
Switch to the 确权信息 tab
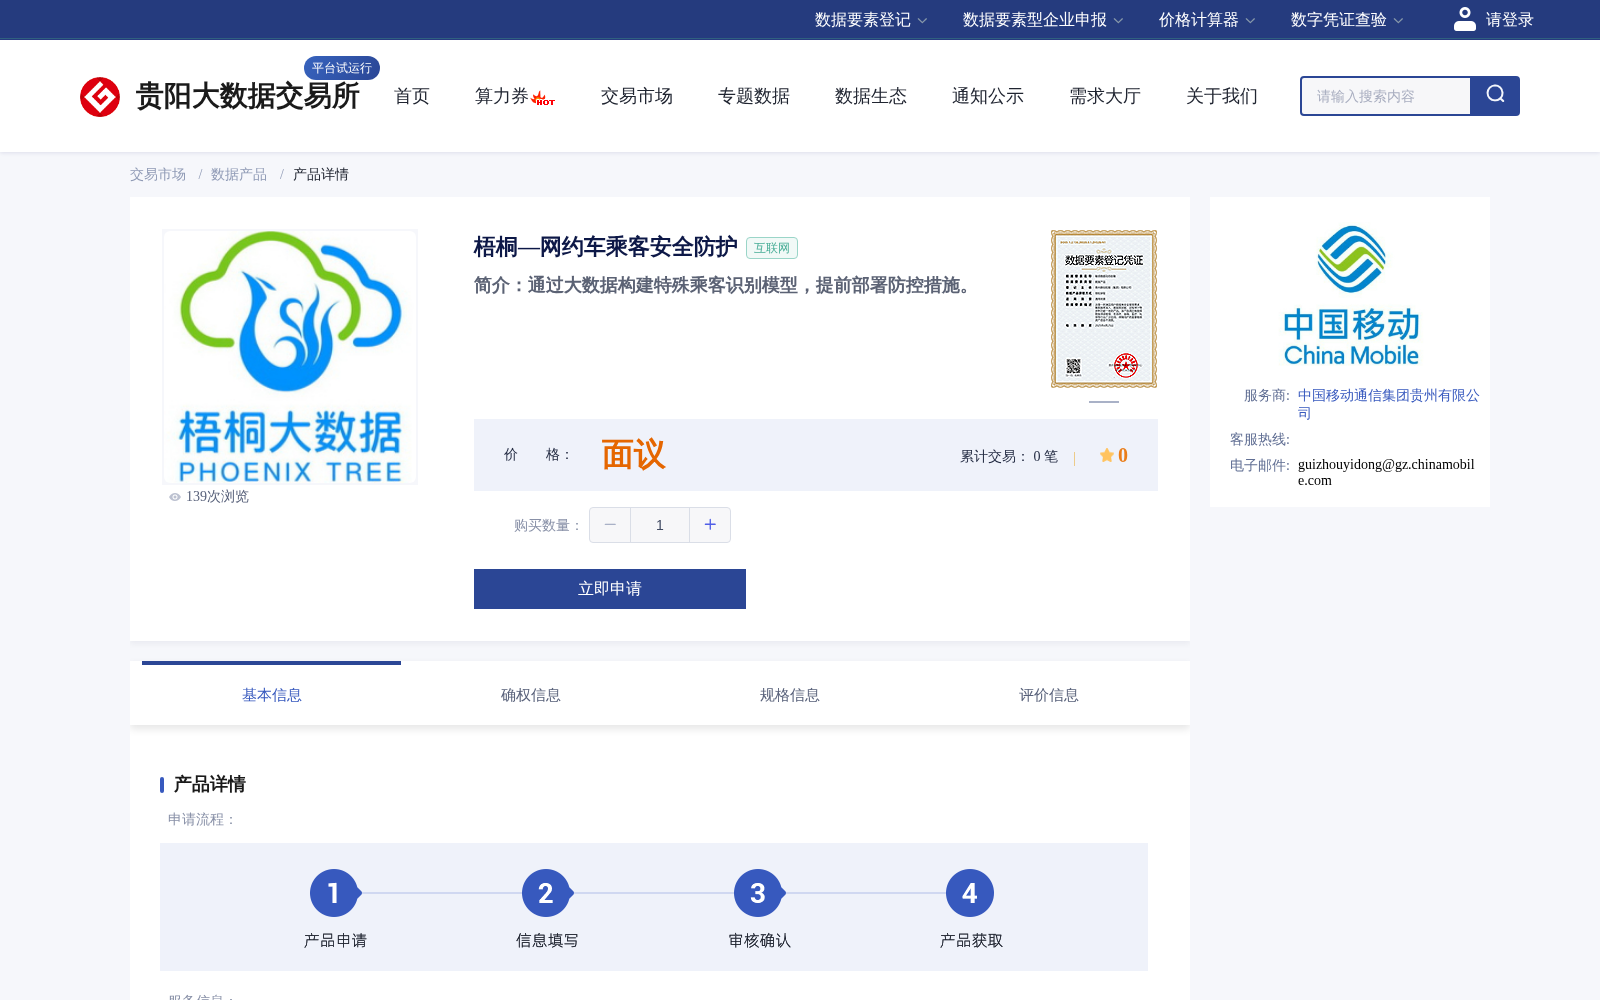click(531, 695)
